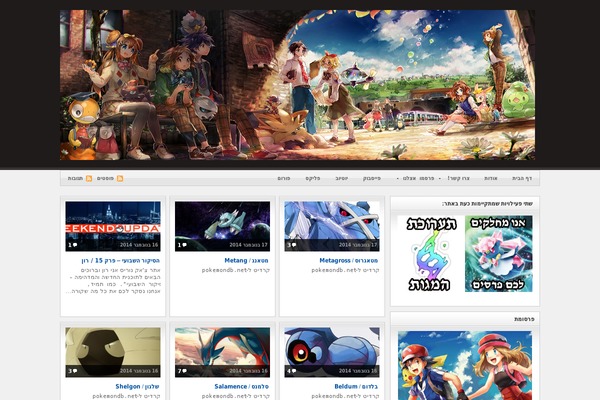Image resolution: width=600 pixels, height=400 pixels.
Task: Click the comment bubble on the Metagross card
Action: pos(294,245)
